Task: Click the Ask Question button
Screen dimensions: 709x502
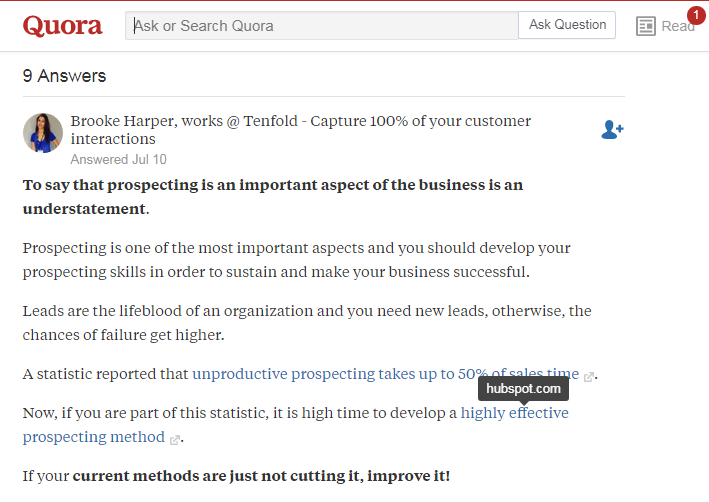Action: 567,25
